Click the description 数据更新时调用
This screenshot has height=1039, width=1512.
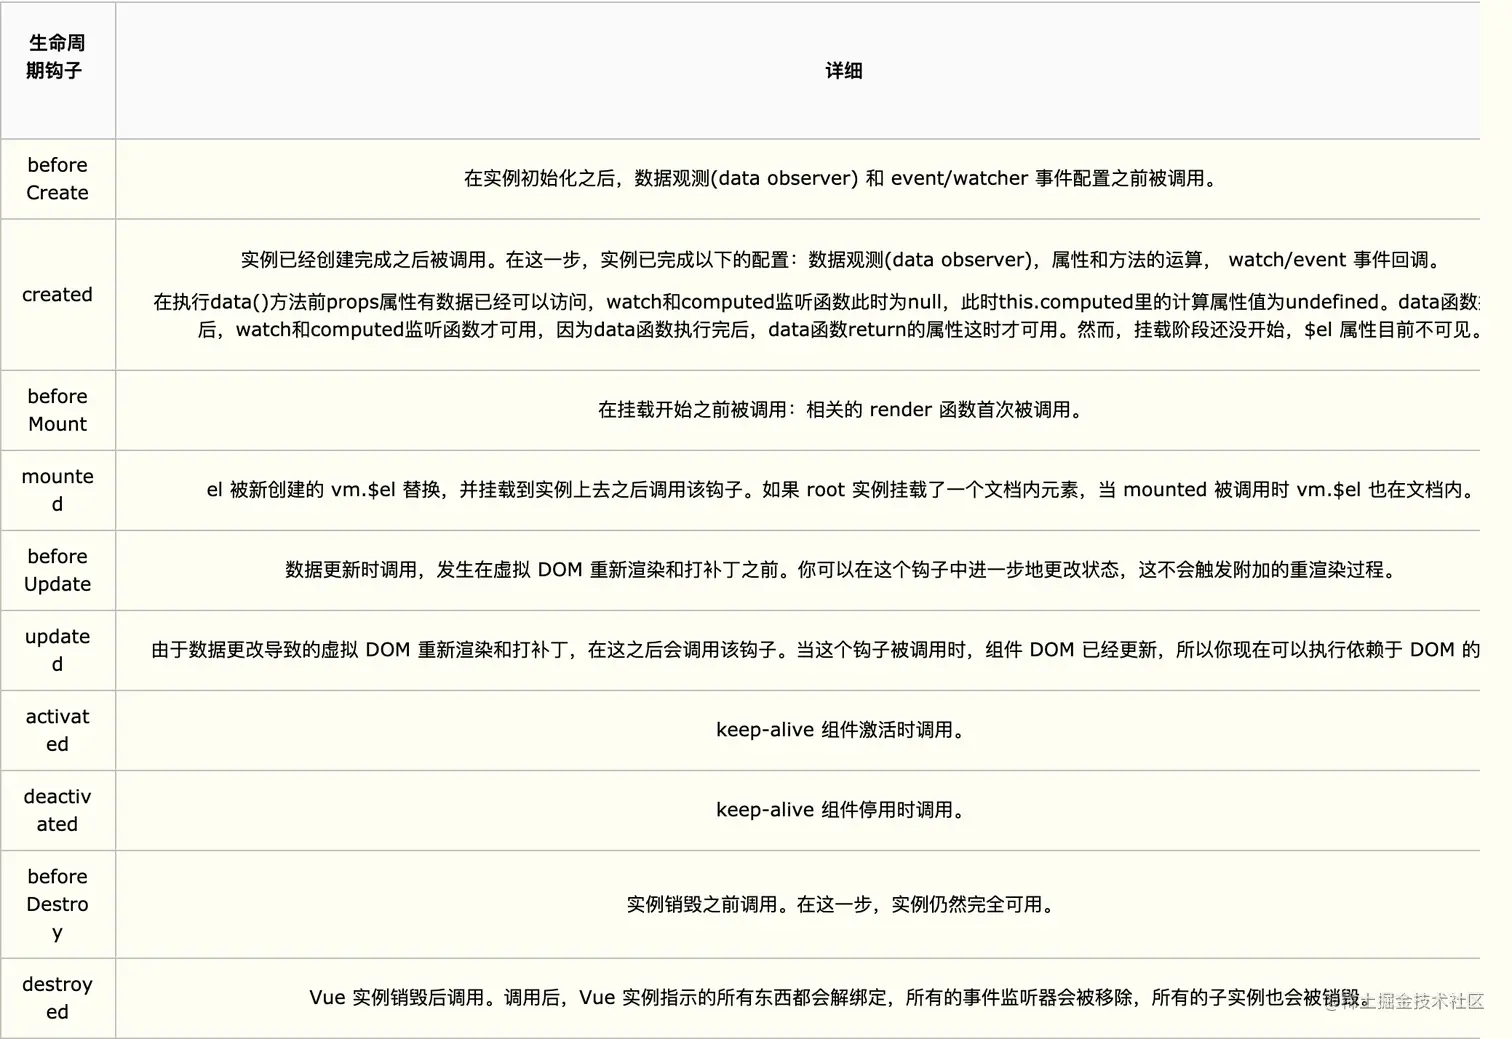[x=843, y=570]
